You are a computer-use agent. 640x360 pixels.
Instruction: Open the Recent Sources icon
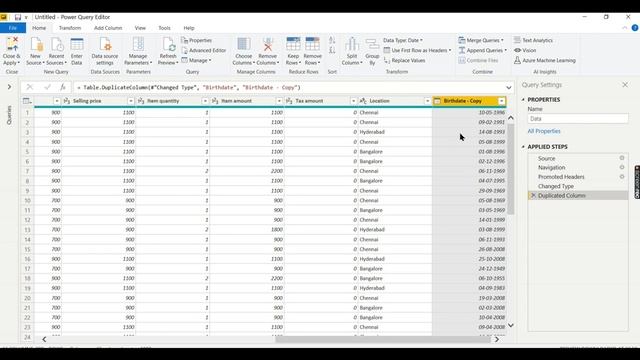(57, 44)
